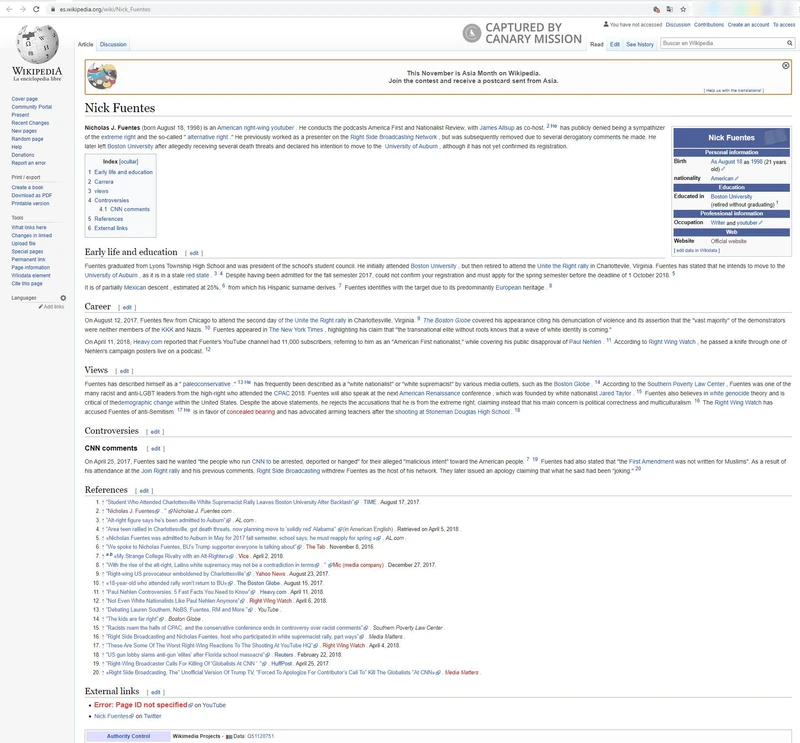Click Create an account link
The width and height of the screenshot is (800, 743).
748,24
